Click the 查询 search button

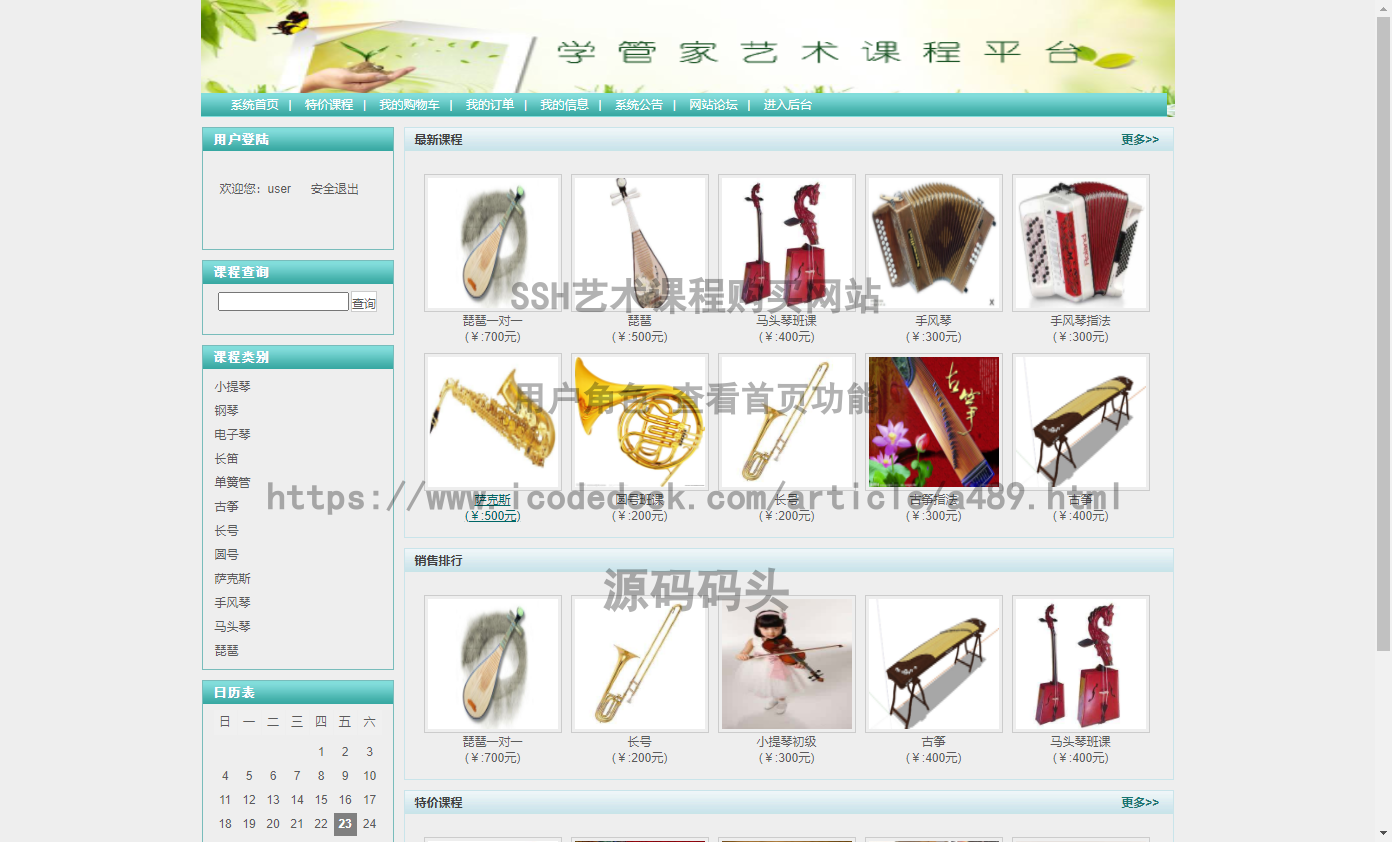tap(364, 302)
